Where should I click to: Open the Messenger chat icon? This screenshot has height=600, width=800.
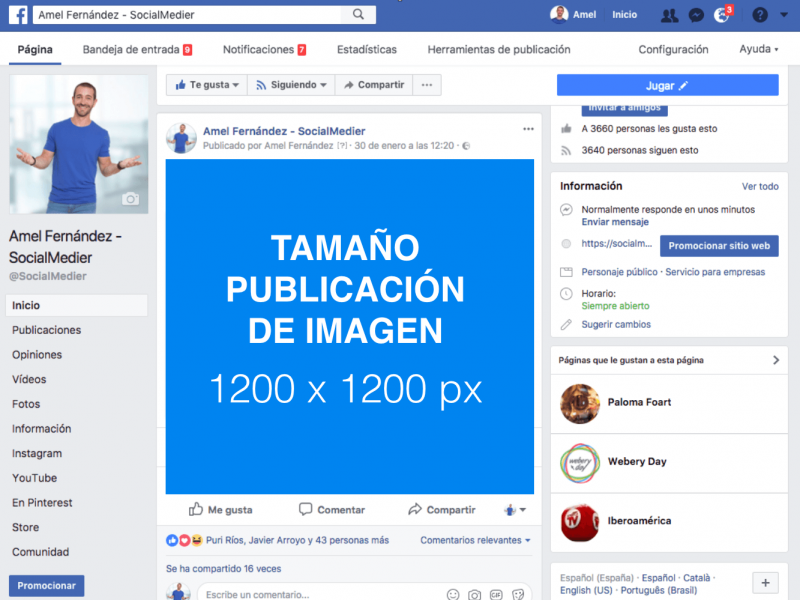pyautogui.click(x=696, y=15)
